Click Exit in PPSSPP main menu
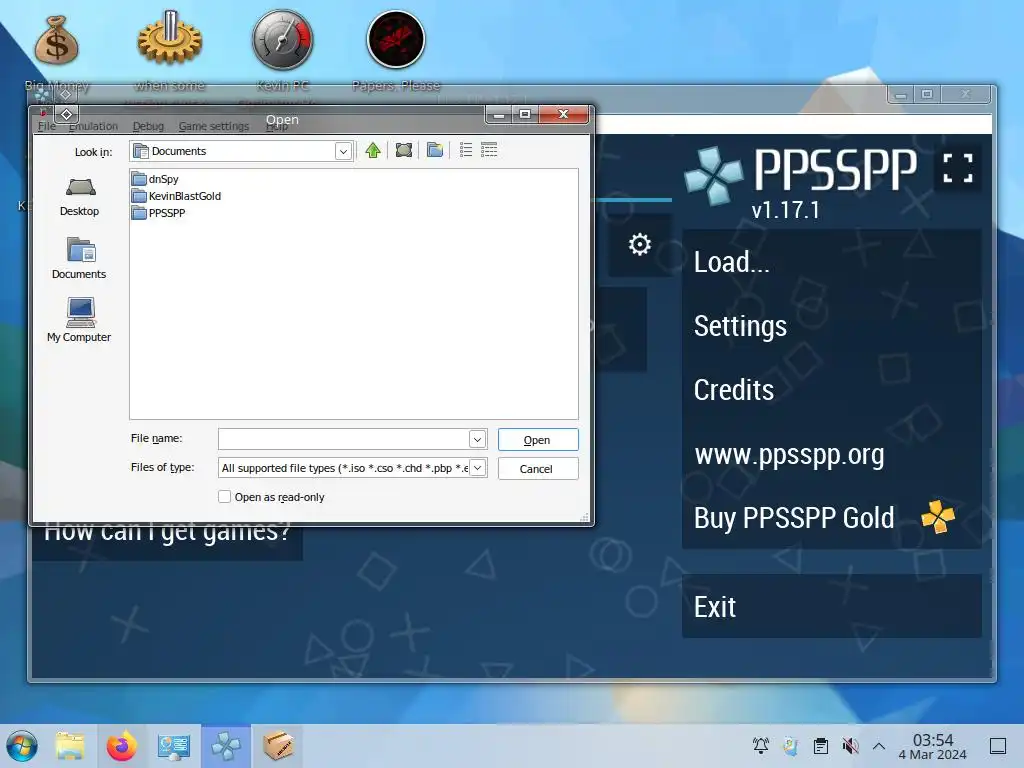The width and height of the screenshot is (1024, 768). click(831, 607)
